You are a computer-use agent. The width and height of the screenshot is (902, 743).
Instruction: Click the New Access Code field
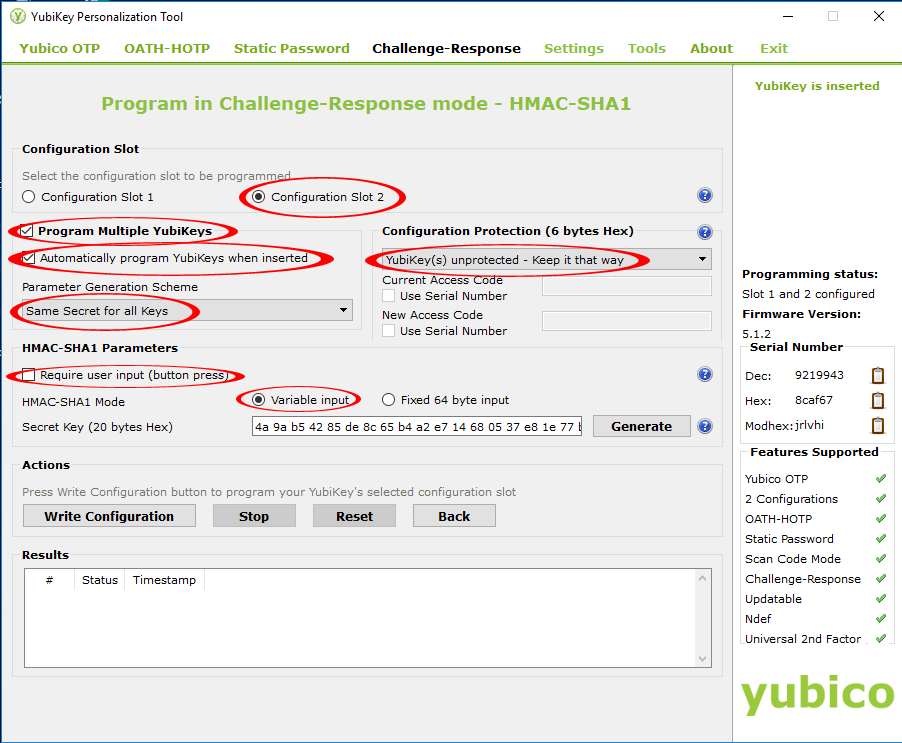(627, 321)
